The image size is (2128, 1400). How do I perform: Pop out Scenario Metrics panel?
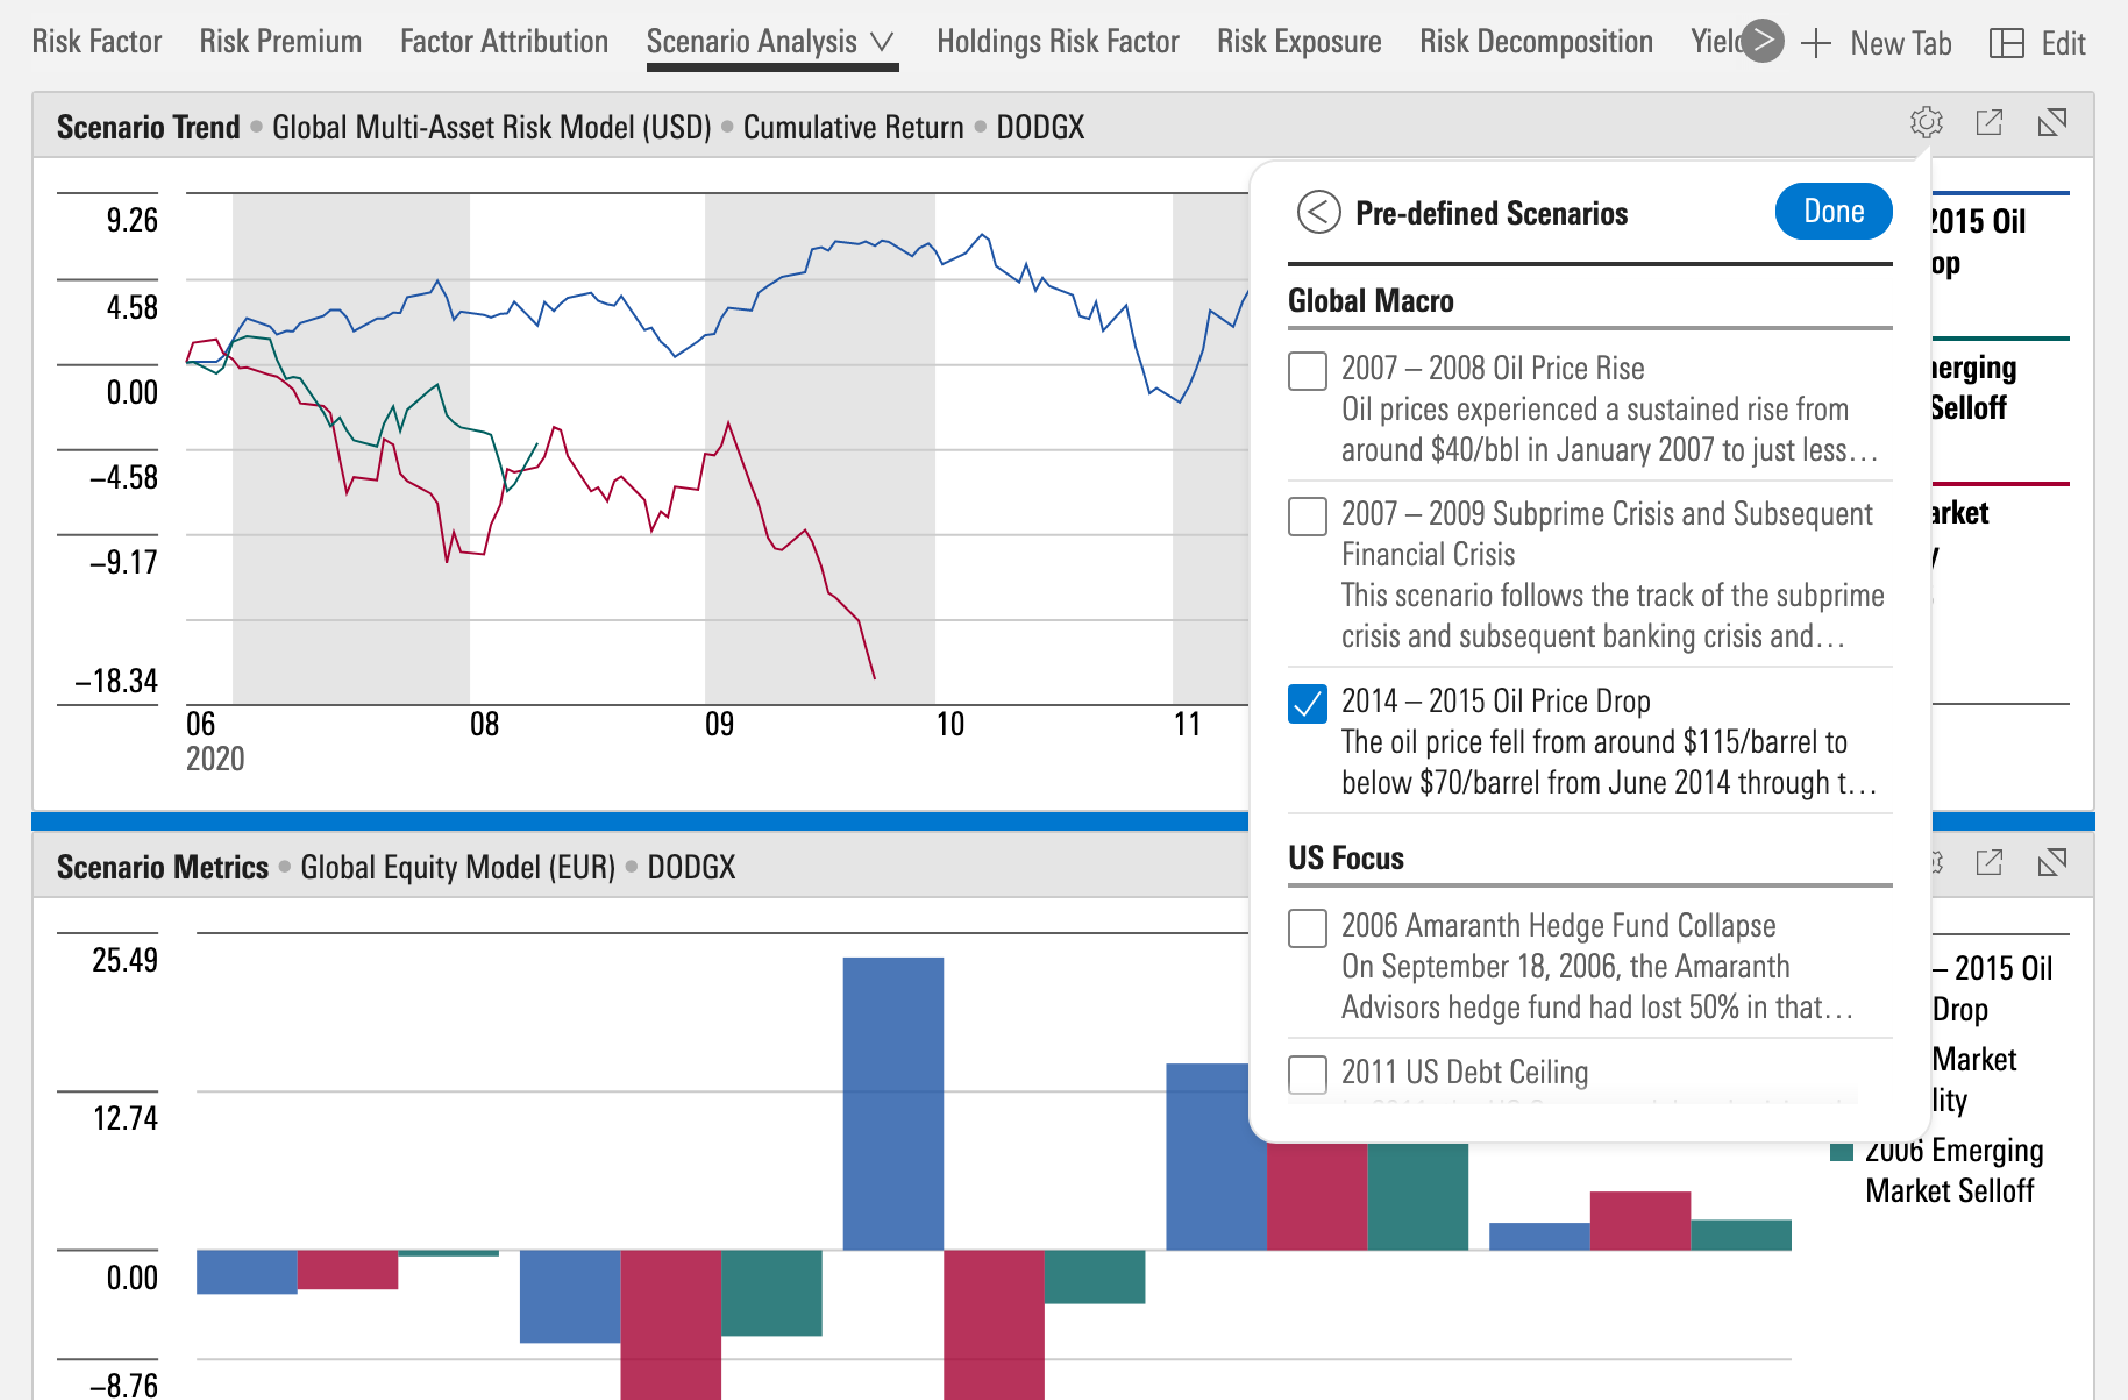point(1989,862)
